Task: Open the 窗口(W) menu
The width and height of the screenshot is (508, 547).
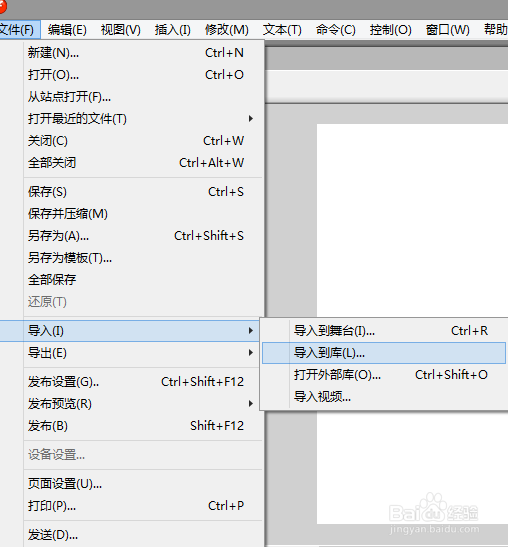Action: pyautogui.click(x=448, y=30)
